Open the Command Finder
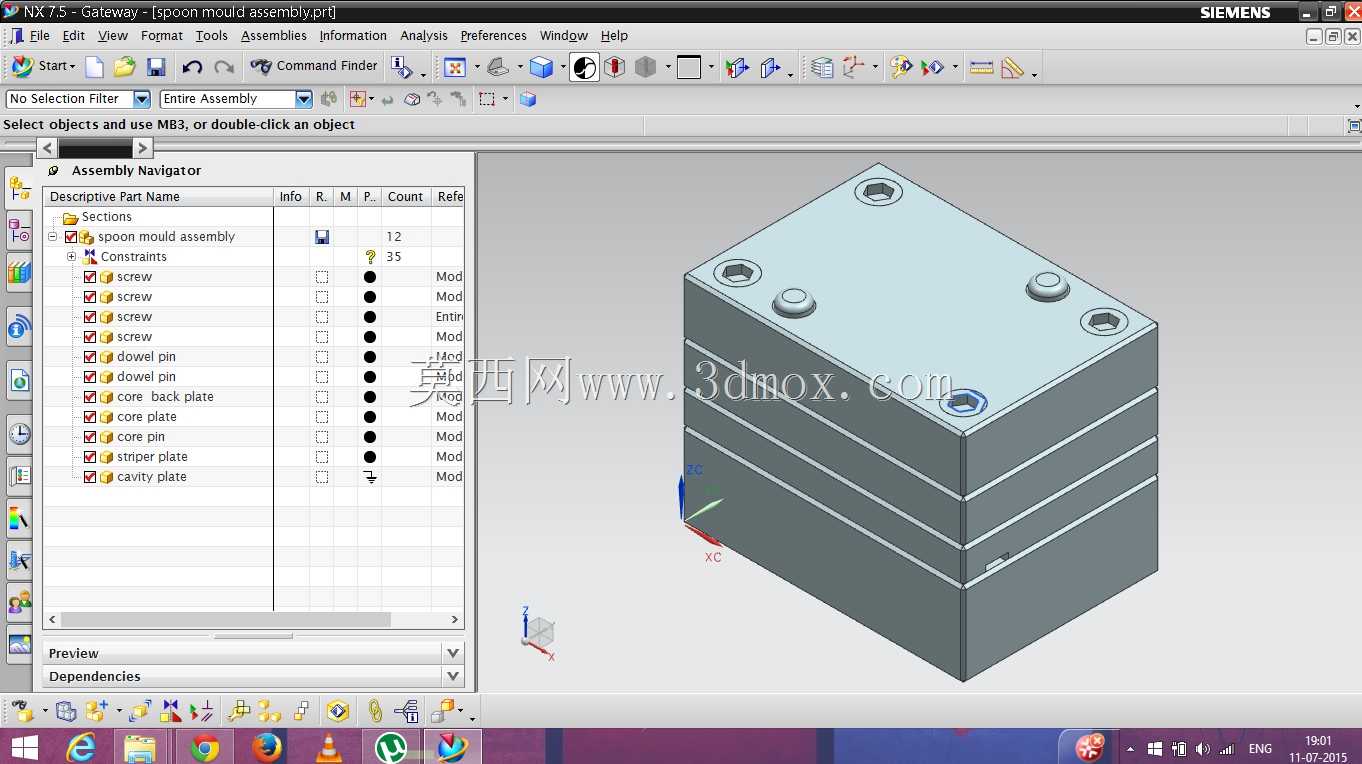Viewport: 1362px width, 764px height. coord(314,66)
